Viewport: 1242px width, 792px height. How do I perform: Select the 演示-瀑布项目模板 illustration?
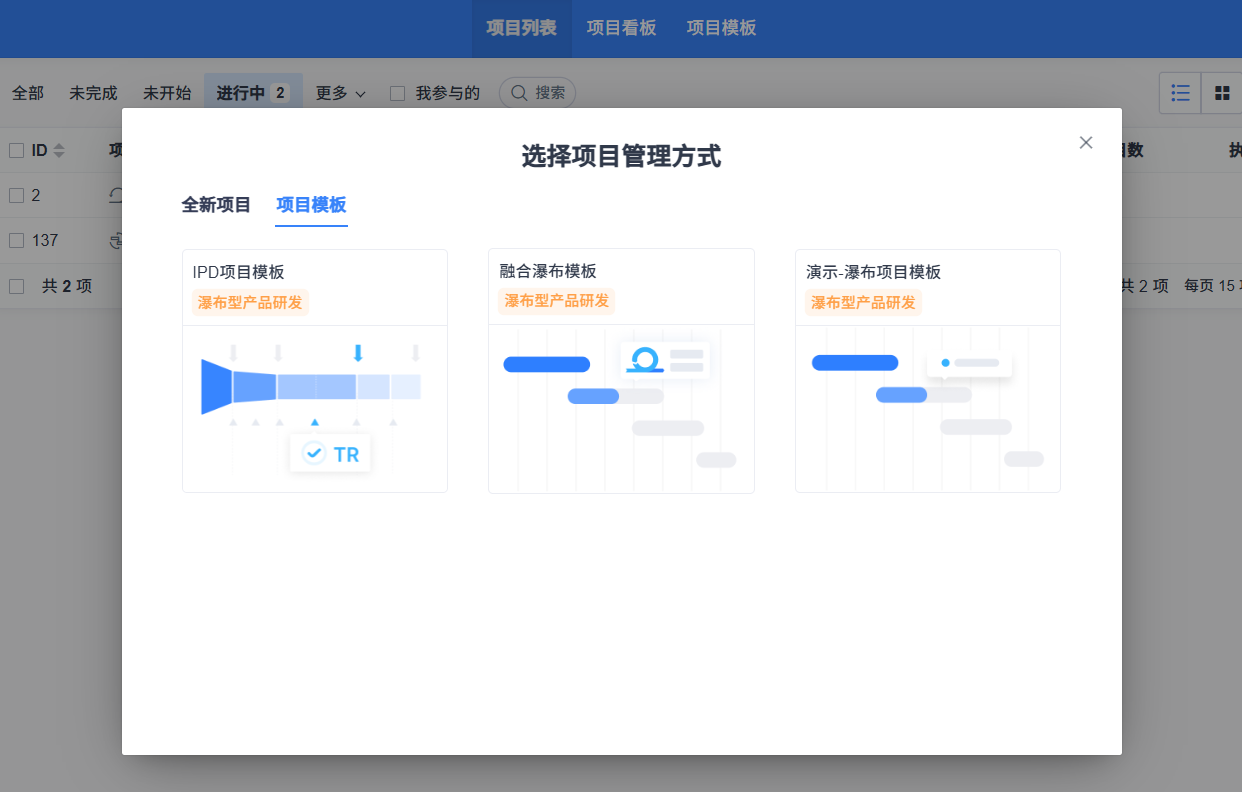click(927, 408)
